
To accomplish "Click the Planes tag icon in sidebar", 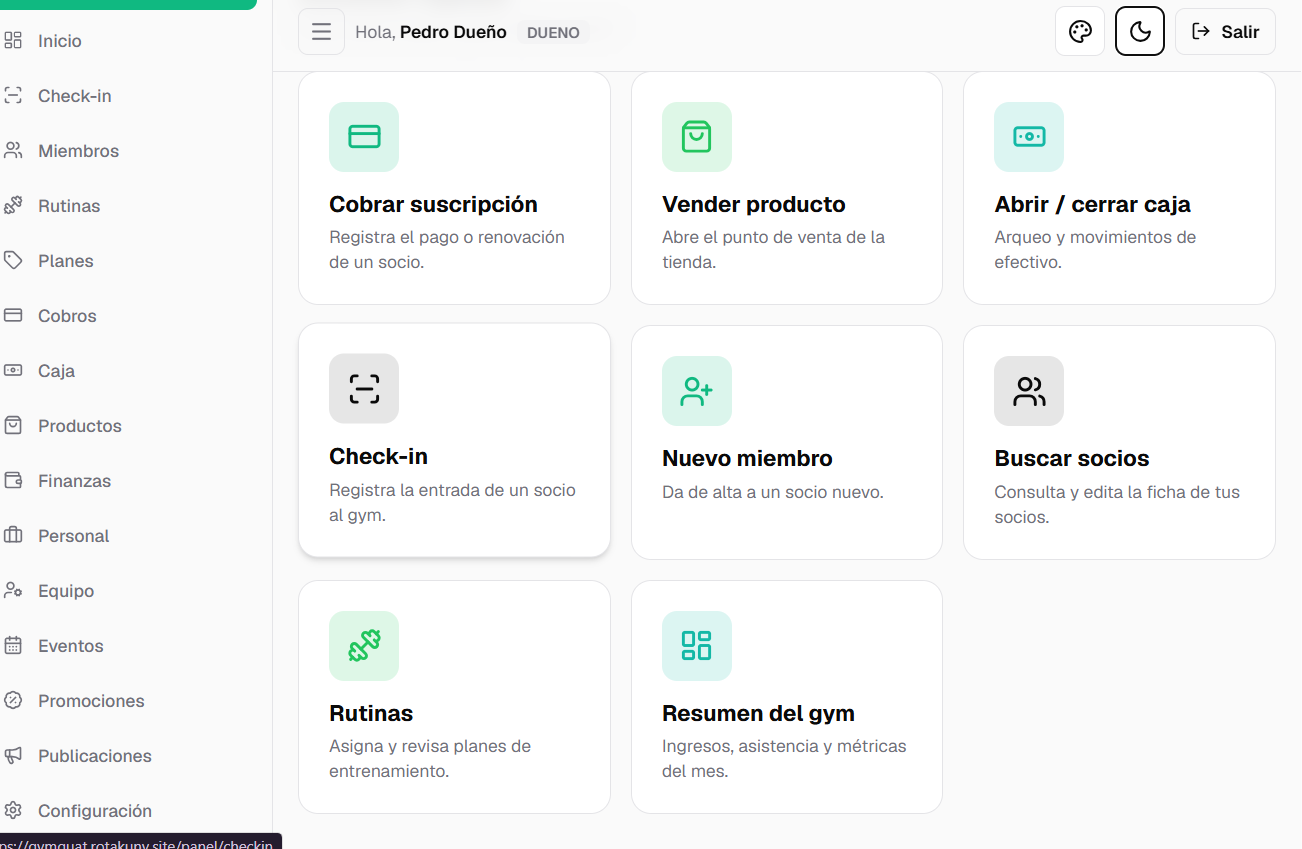I will [13, 261].
